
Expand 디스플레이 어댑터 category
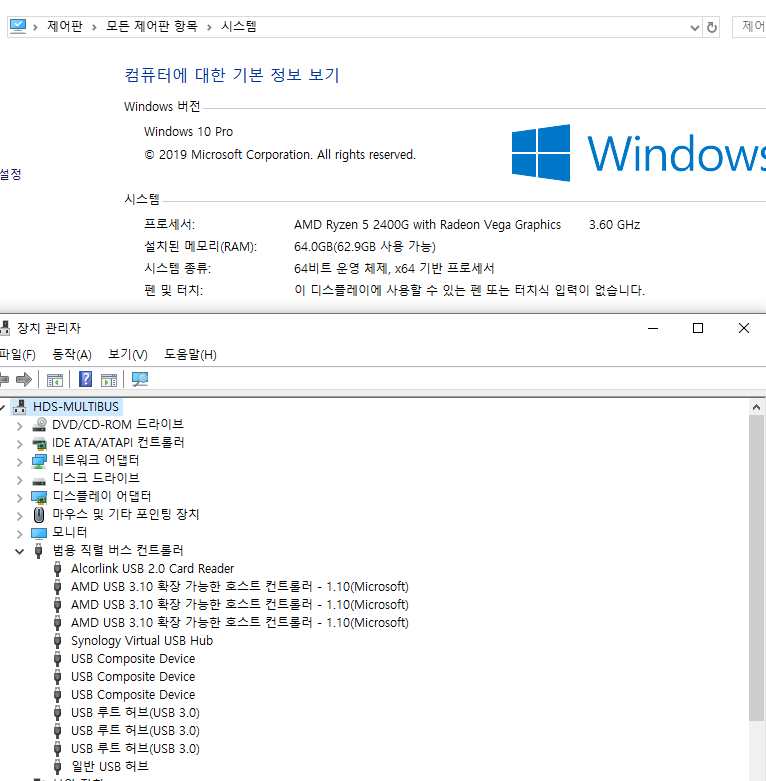(x=19, y=498)
